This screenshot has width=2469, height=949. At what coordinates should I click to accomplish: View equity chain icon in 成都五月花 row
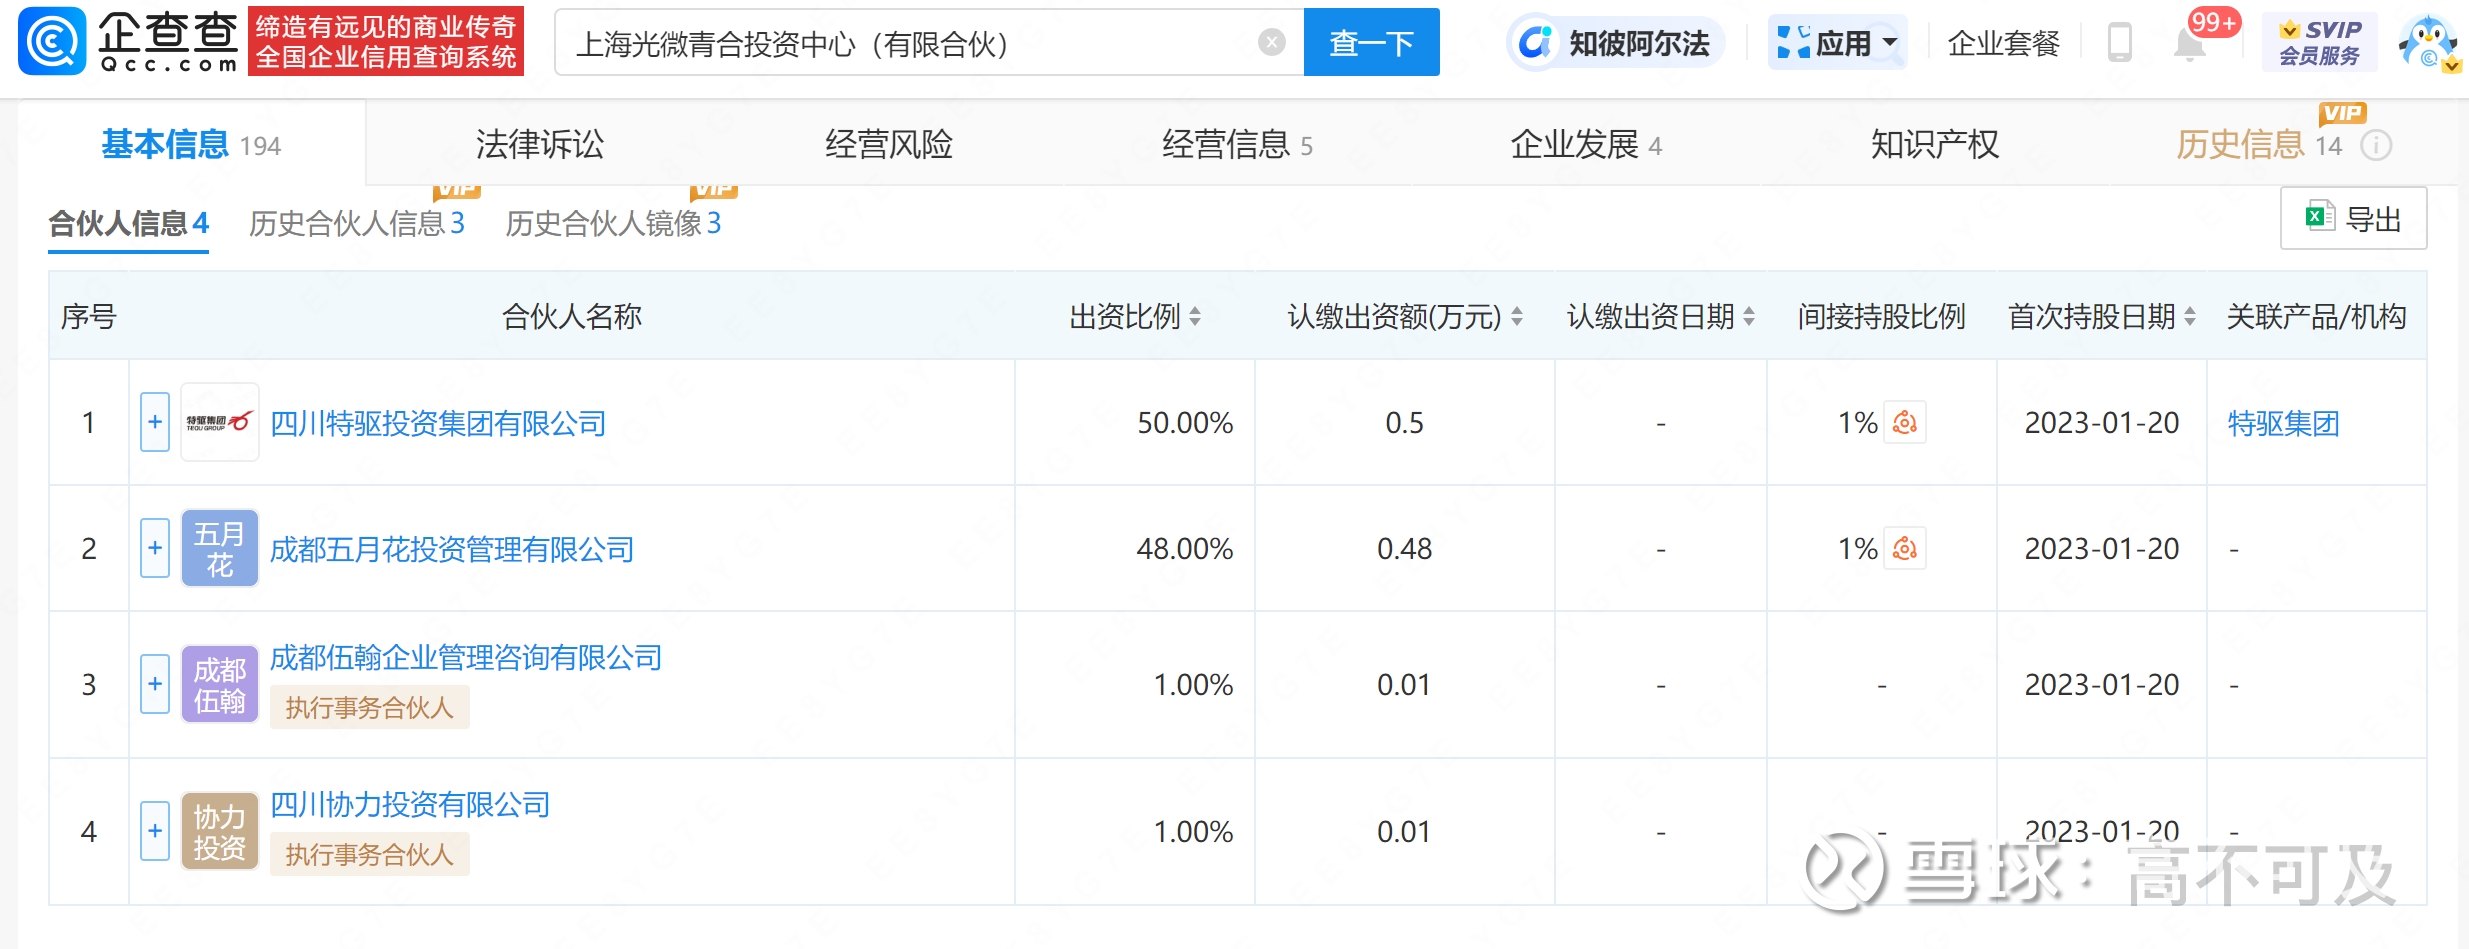1905,548
